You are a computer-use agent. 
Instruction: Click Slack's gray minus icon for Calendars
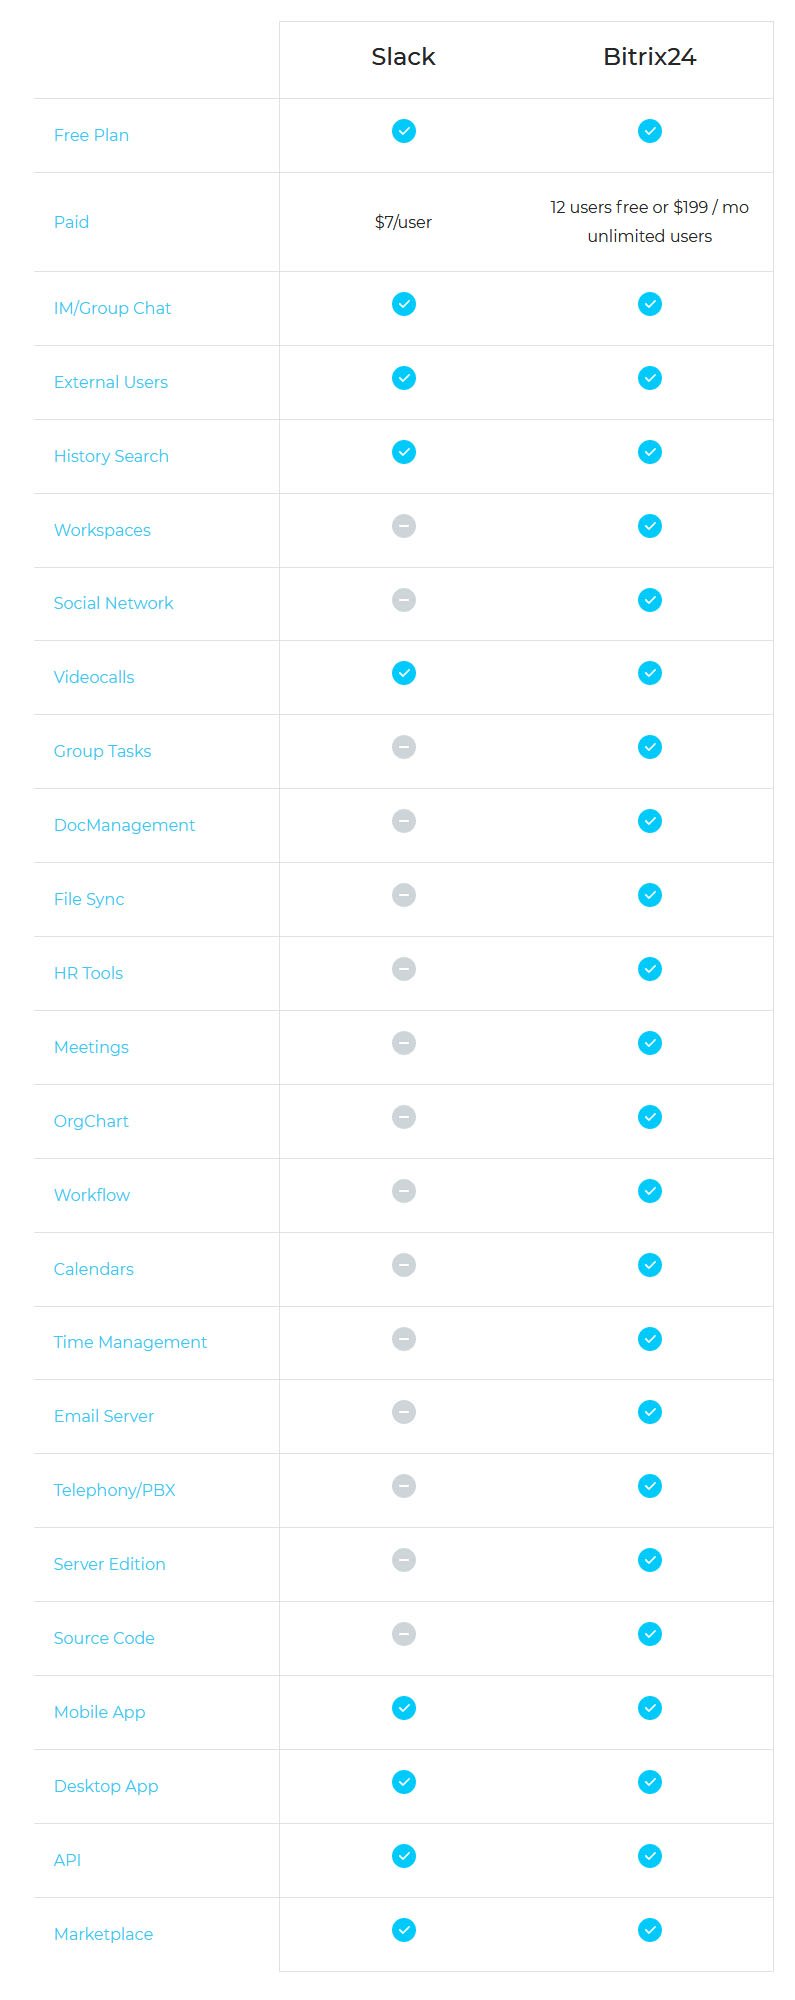404,1265
